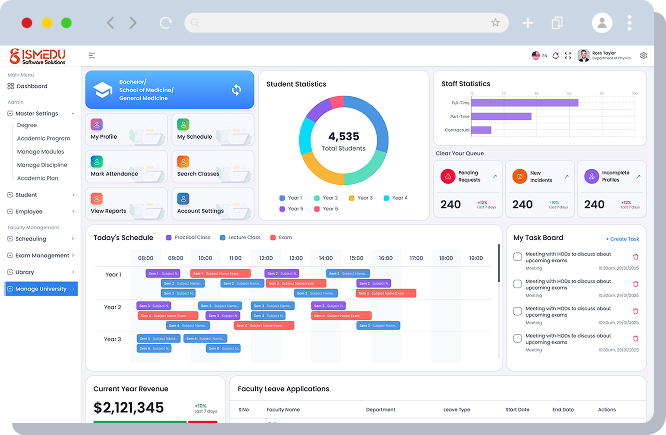The height and width of the screenshot is (435, 666).
Task: Open the Mark Attendance shortcut card
Action: click(x=127, y=167)
